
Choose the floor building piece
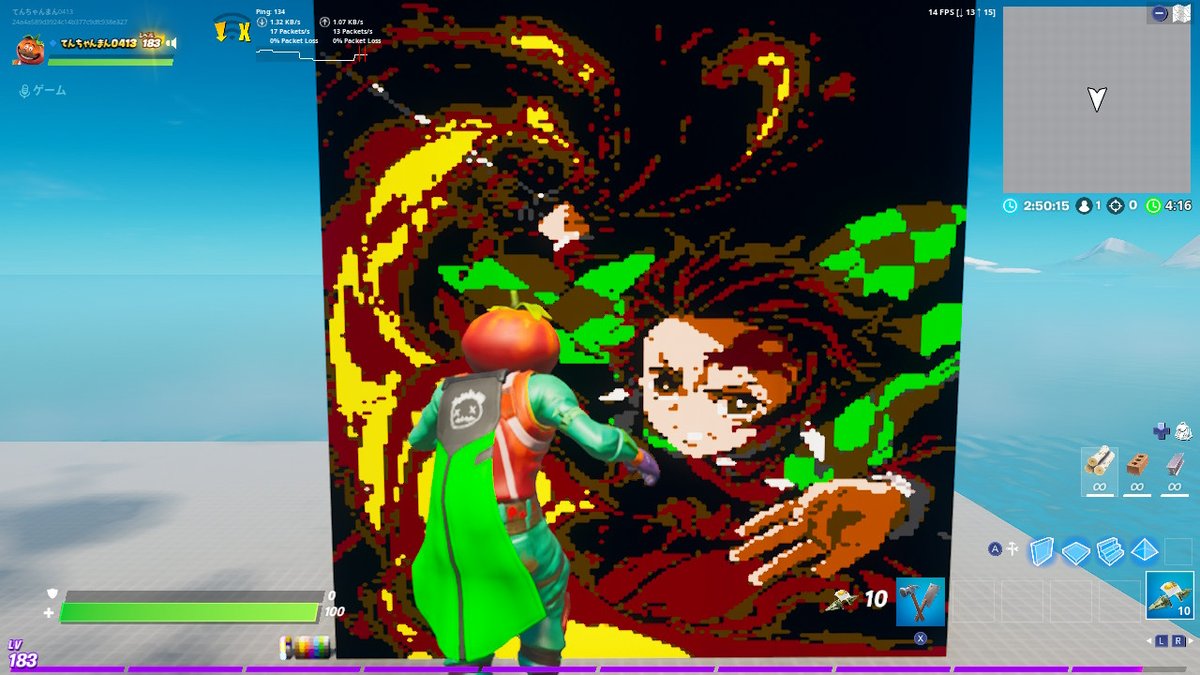point(1076,552)
